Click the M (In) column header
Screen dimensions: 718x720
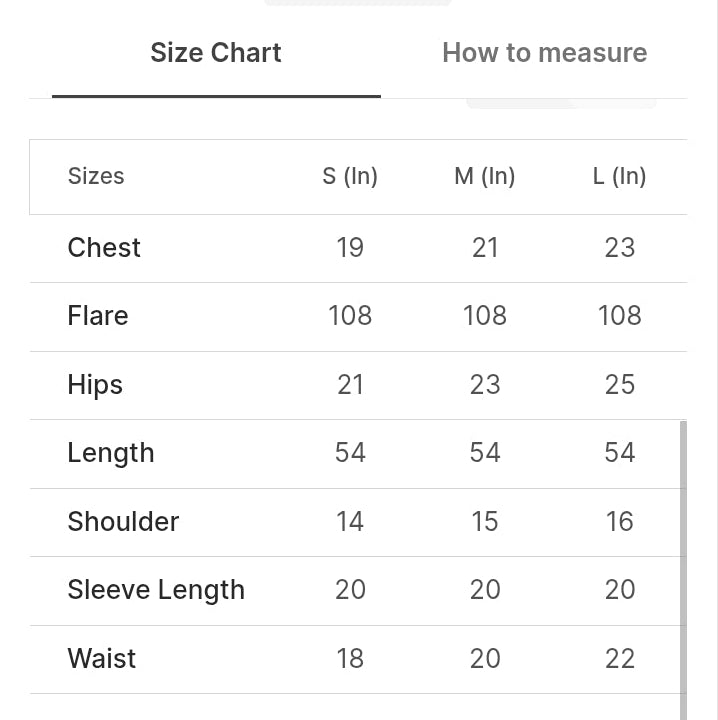coord(485,176)
